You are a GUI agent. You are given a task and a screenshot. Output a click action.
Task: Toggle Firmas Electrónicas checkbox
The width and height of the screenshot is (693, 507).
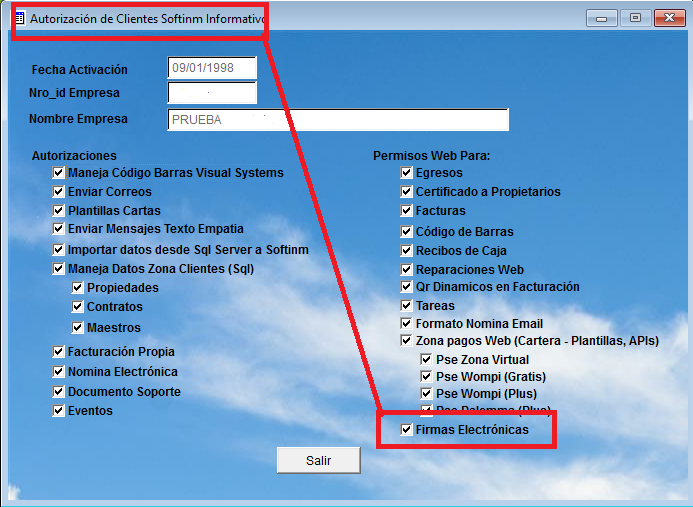[x=406, y=429]
